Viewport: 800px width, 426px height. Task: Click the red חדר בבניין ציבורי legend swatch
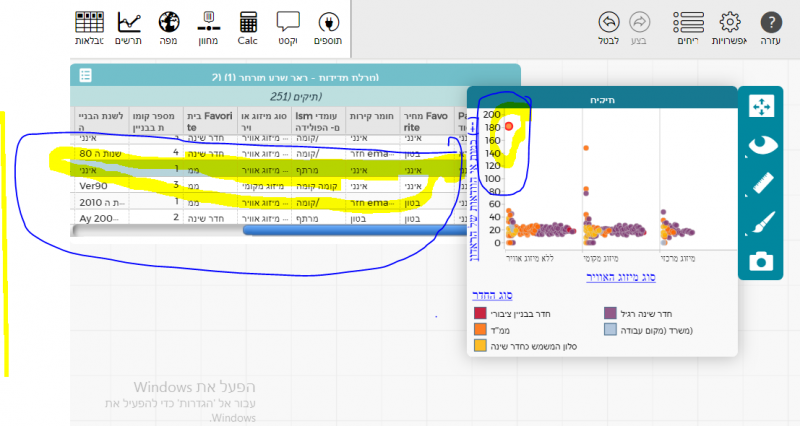pos(480,314)
